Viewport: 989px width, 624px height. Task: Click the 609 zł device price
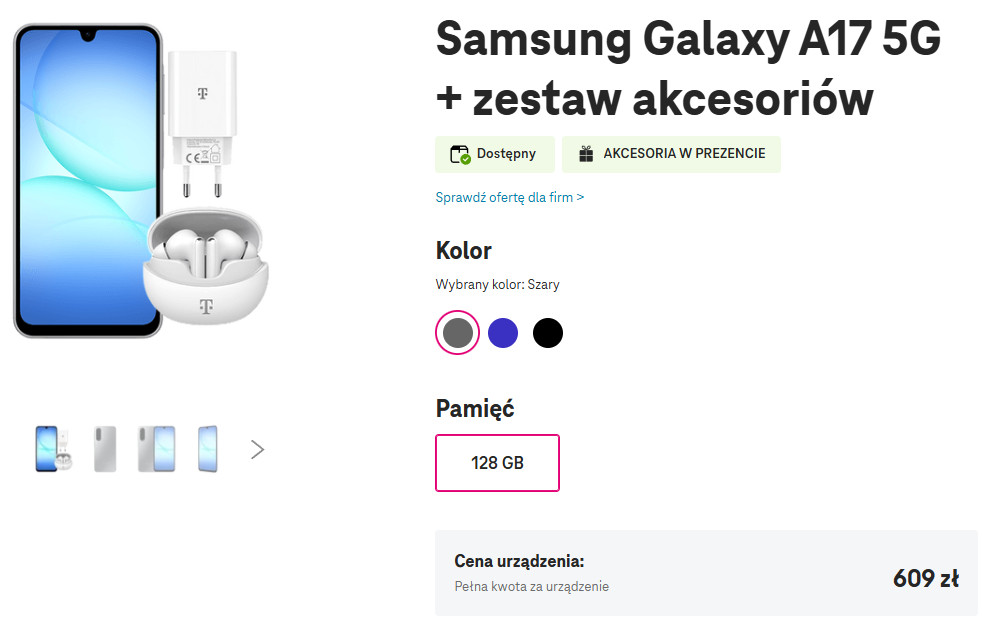click(x=925, y=578)
